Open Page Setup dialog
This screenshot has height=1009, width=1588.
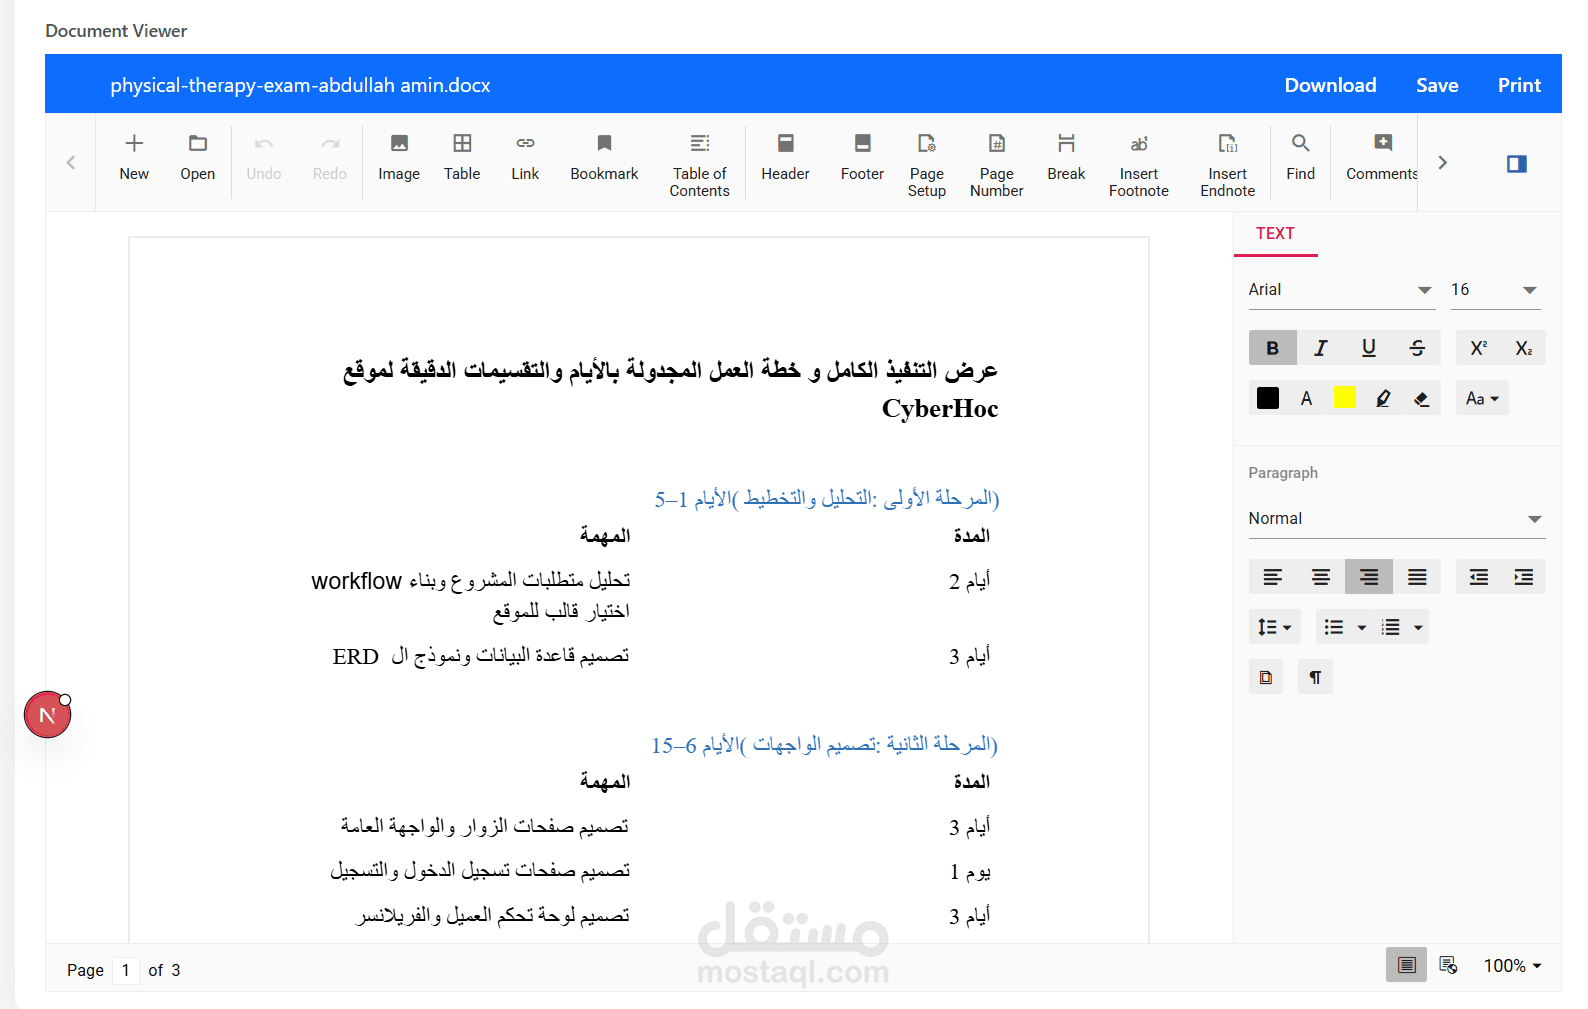927,165
